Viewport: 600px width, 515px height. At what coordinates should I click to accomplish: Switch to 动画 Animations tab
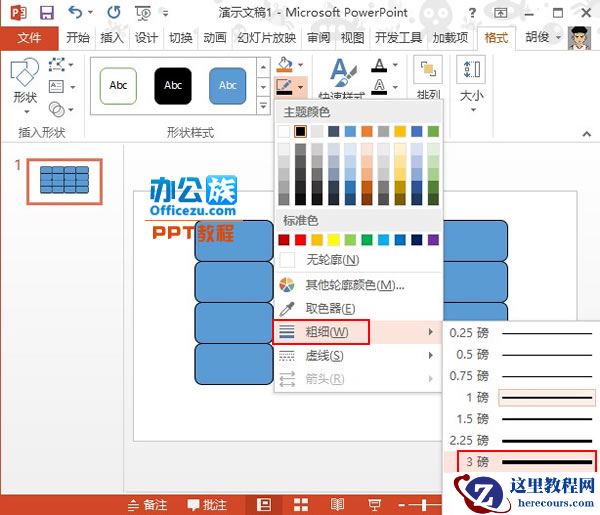point(215,38)
